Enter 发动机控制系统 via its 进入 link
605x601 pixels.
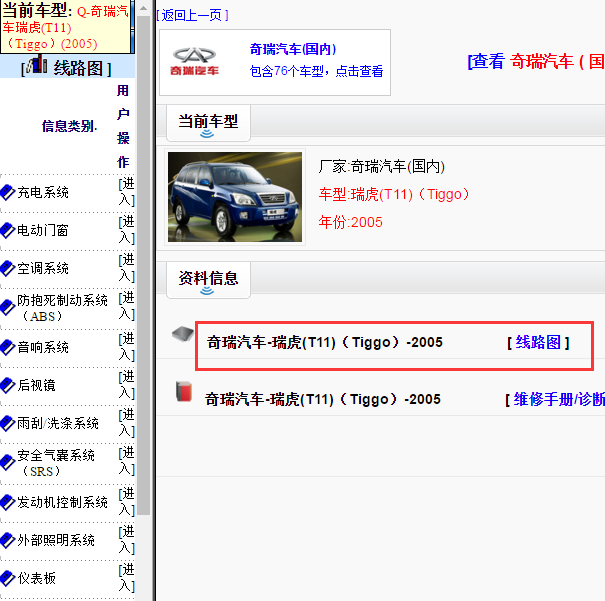127,502
